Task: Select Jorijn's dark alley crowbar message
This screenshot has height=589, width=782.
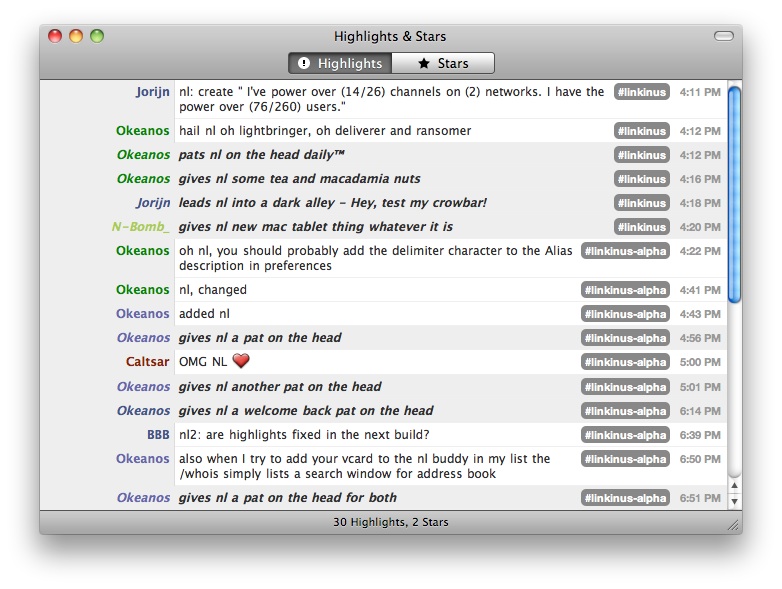Action: (333, 203)
